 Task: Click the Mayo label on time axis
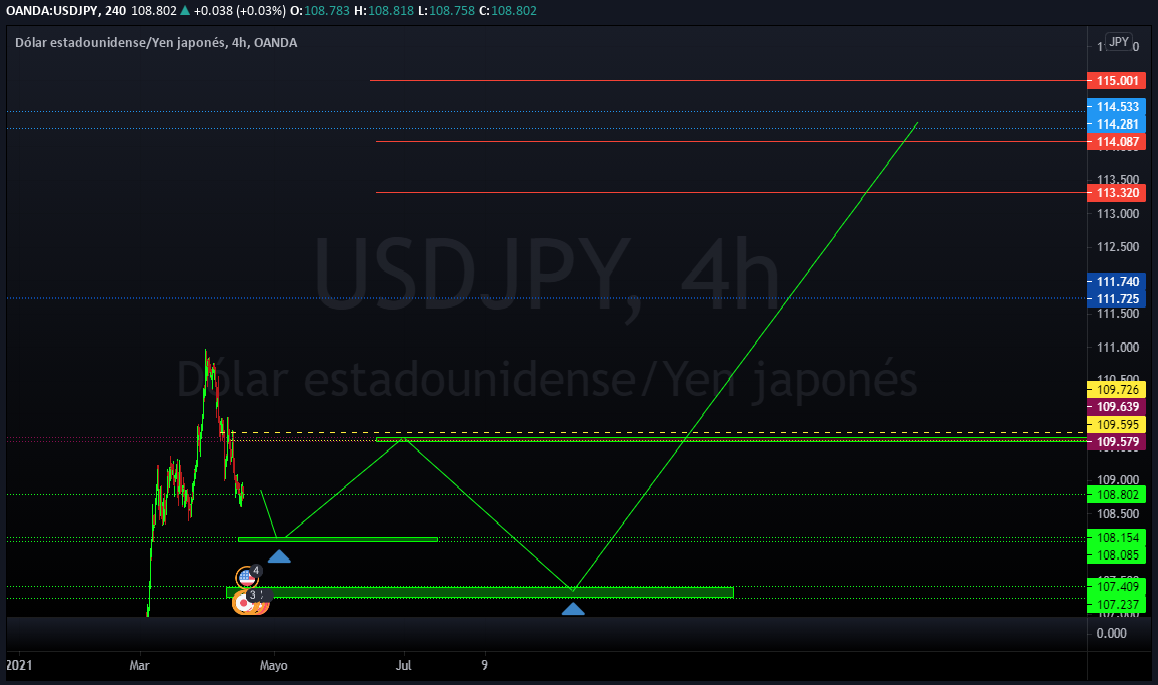(273, 666)
